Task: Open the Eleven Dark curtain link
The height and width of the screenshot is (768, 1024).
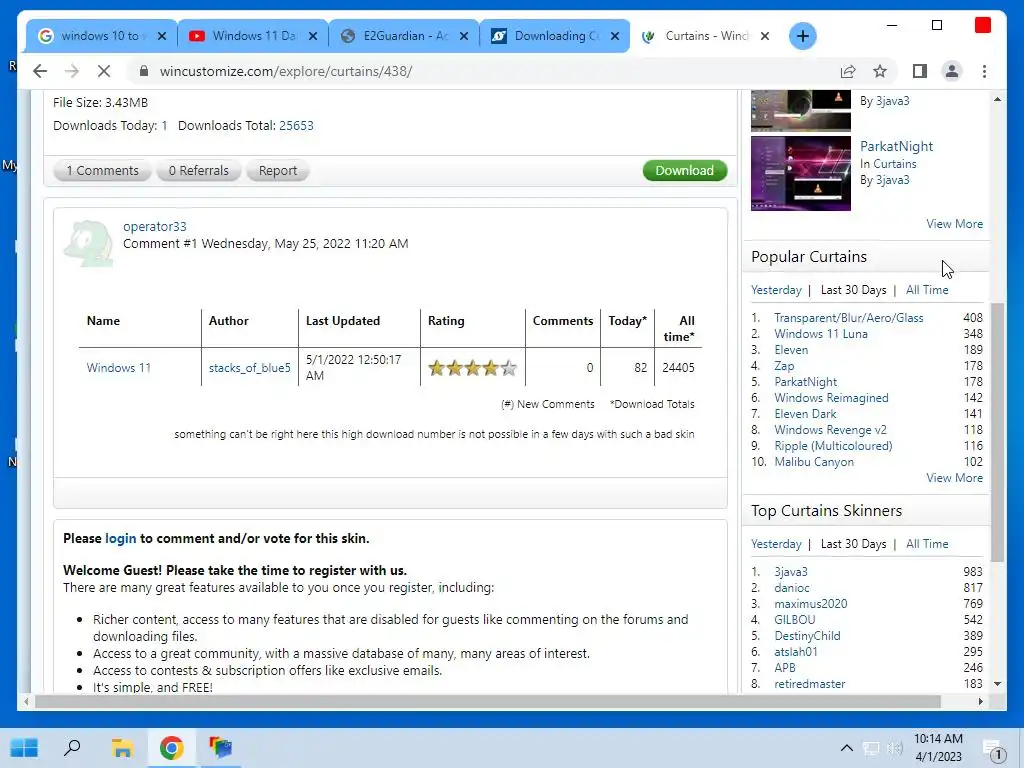Action: [x=805, y=414]
